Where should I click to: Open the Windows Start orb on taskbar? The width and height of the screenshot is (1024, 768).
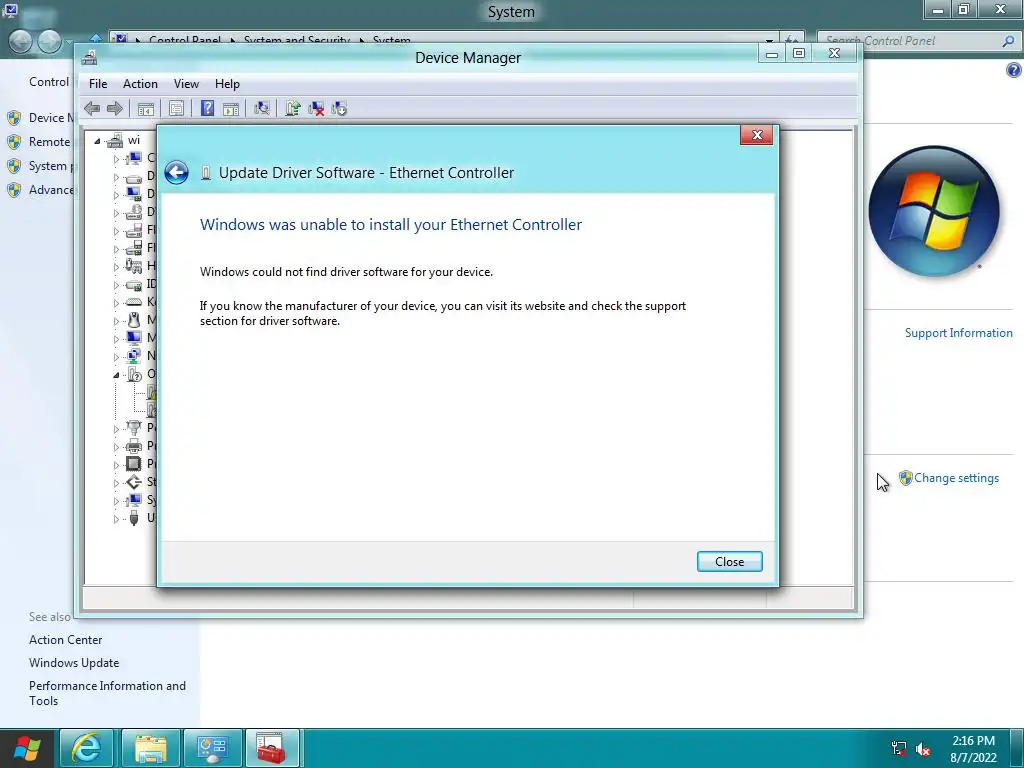coord(27,748)
